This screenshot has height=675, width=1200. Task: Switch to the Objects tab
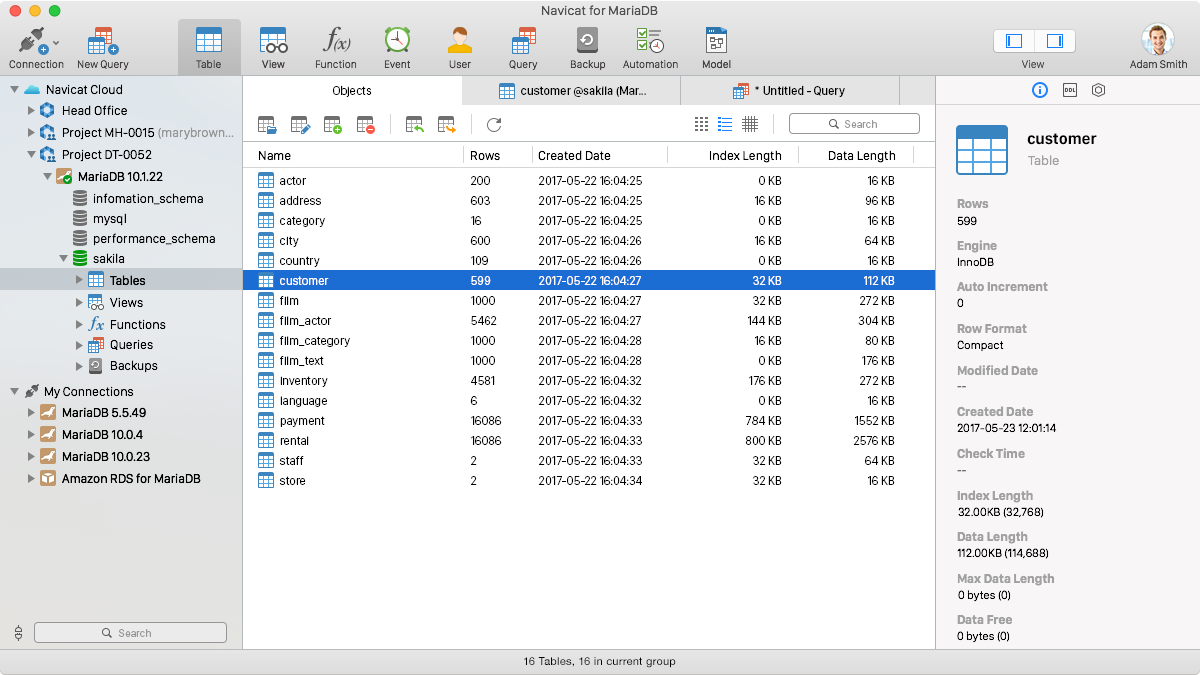tap(352, 91)
